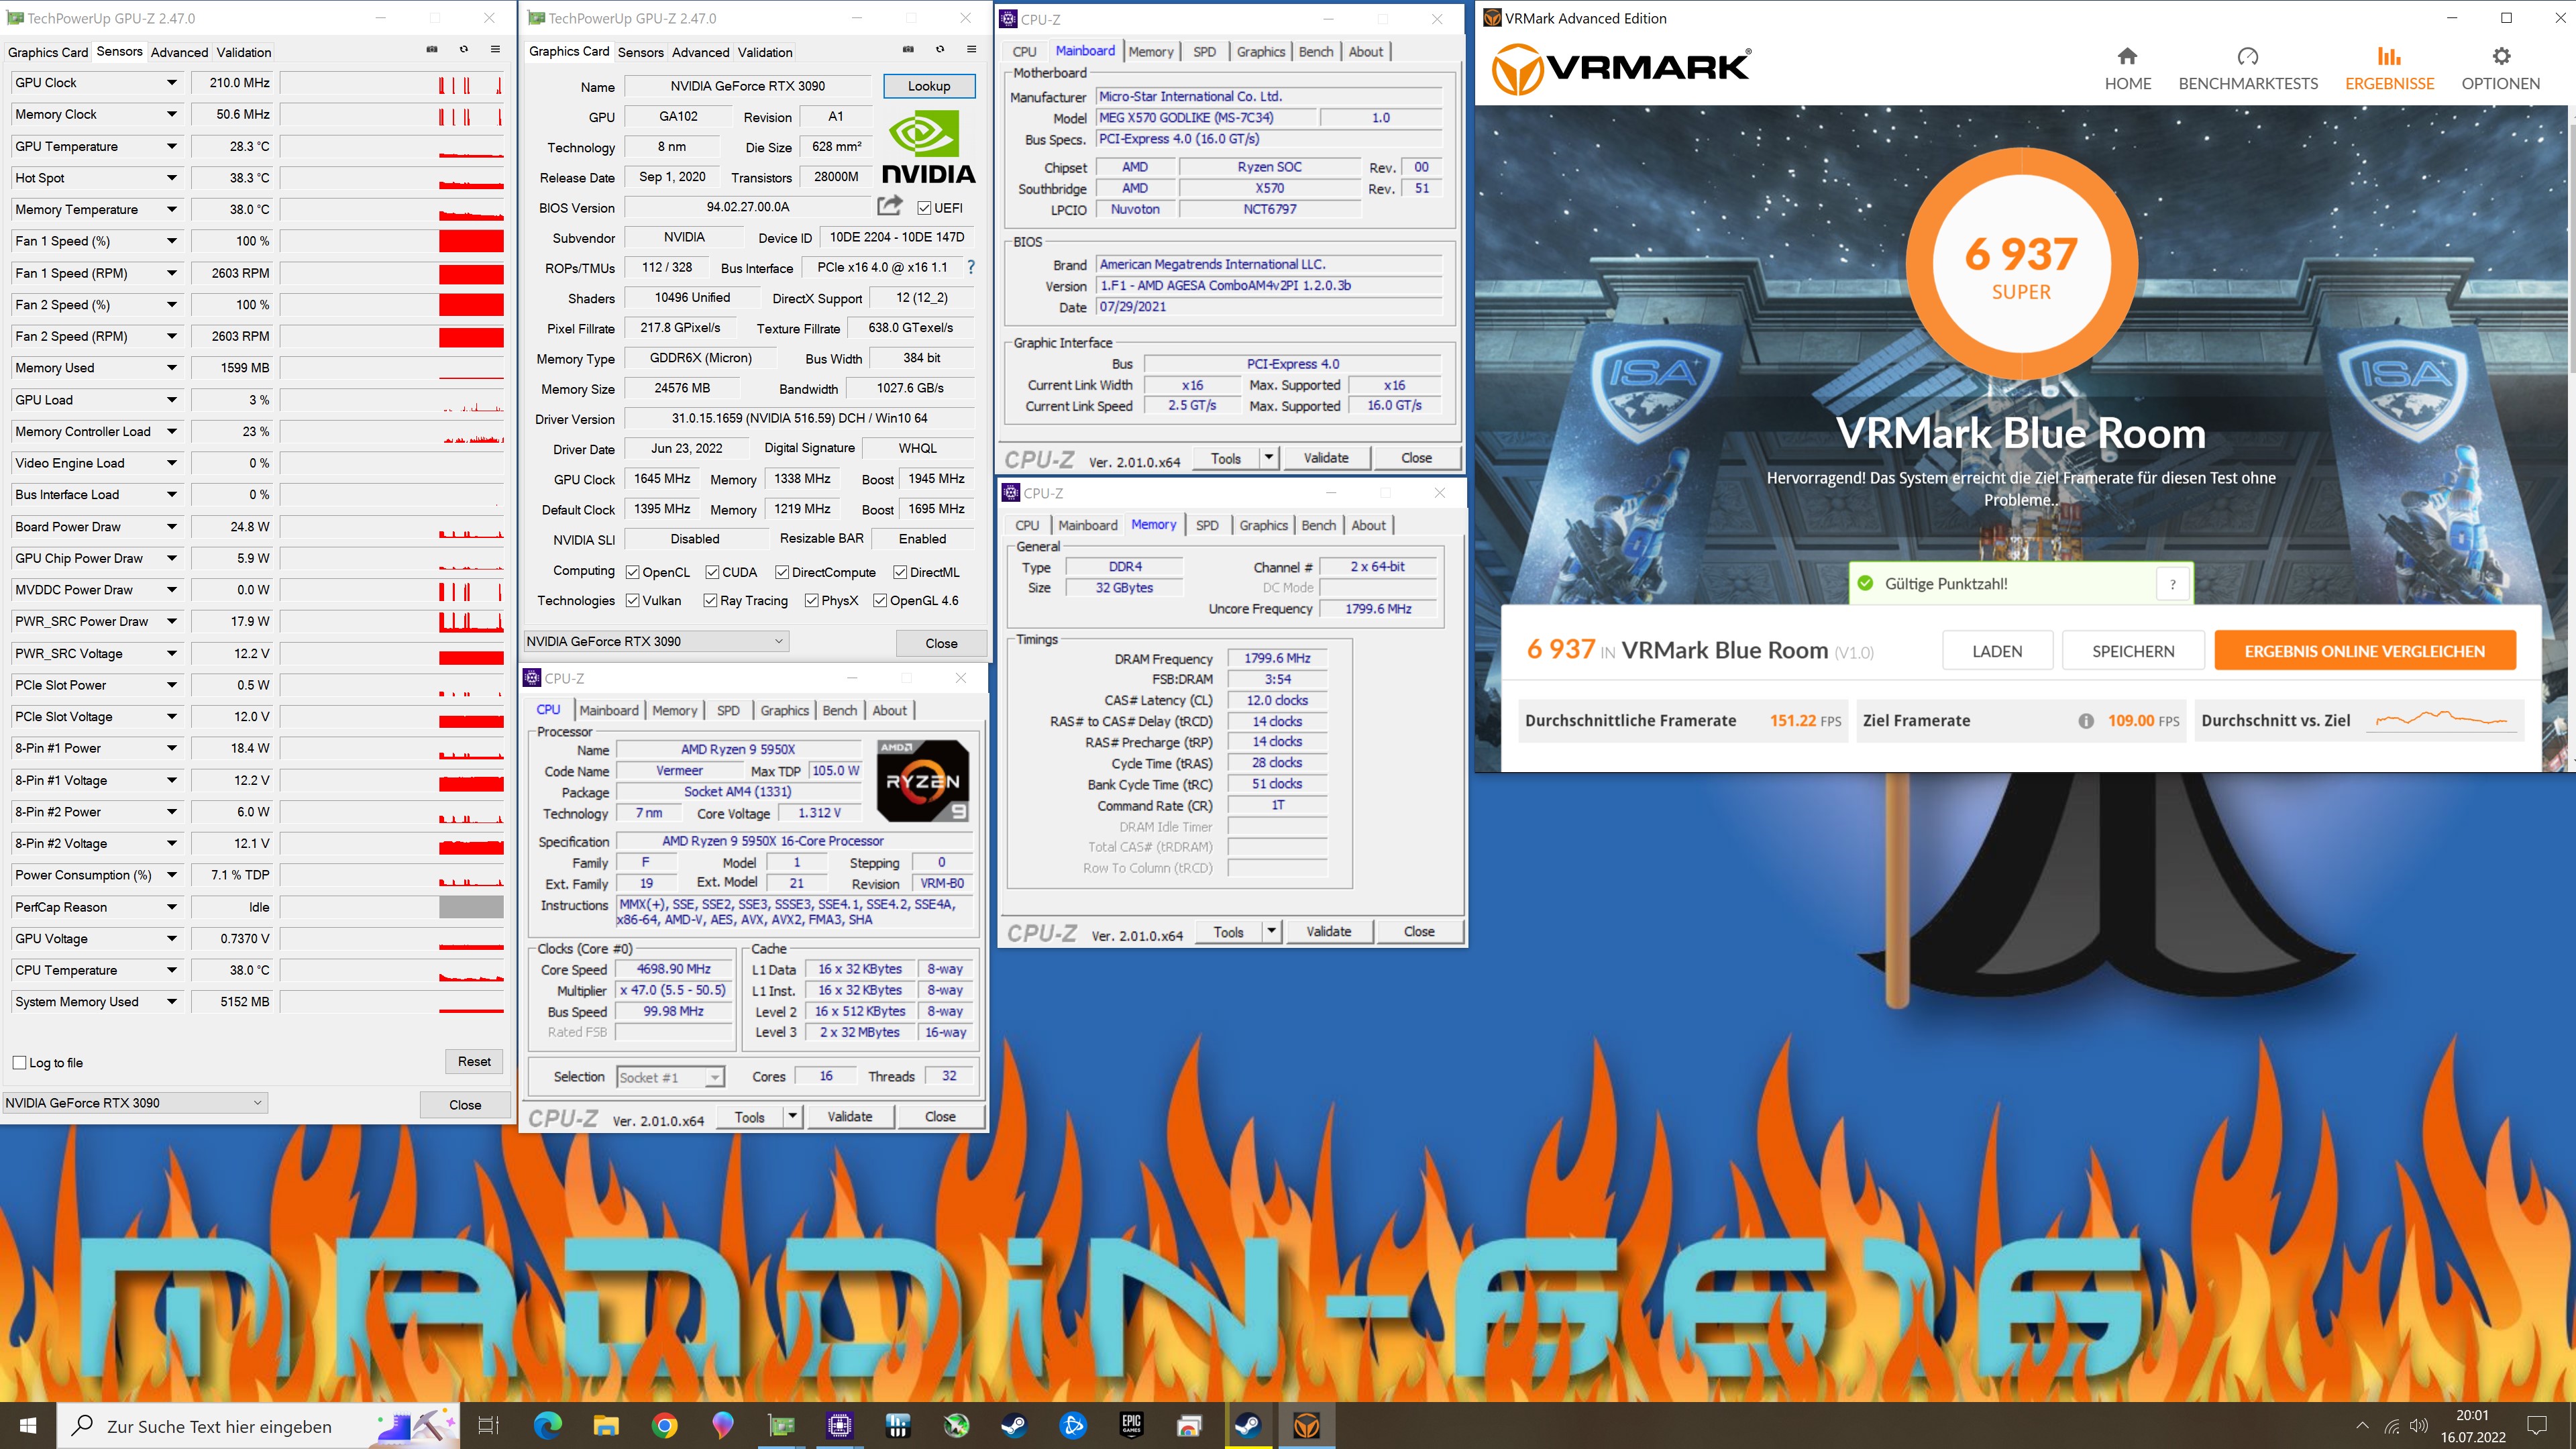Screen dimensions: 2576x1449
Task: Open hamburger menu in GPU-Z Sensors window
Action: point(495,49)
